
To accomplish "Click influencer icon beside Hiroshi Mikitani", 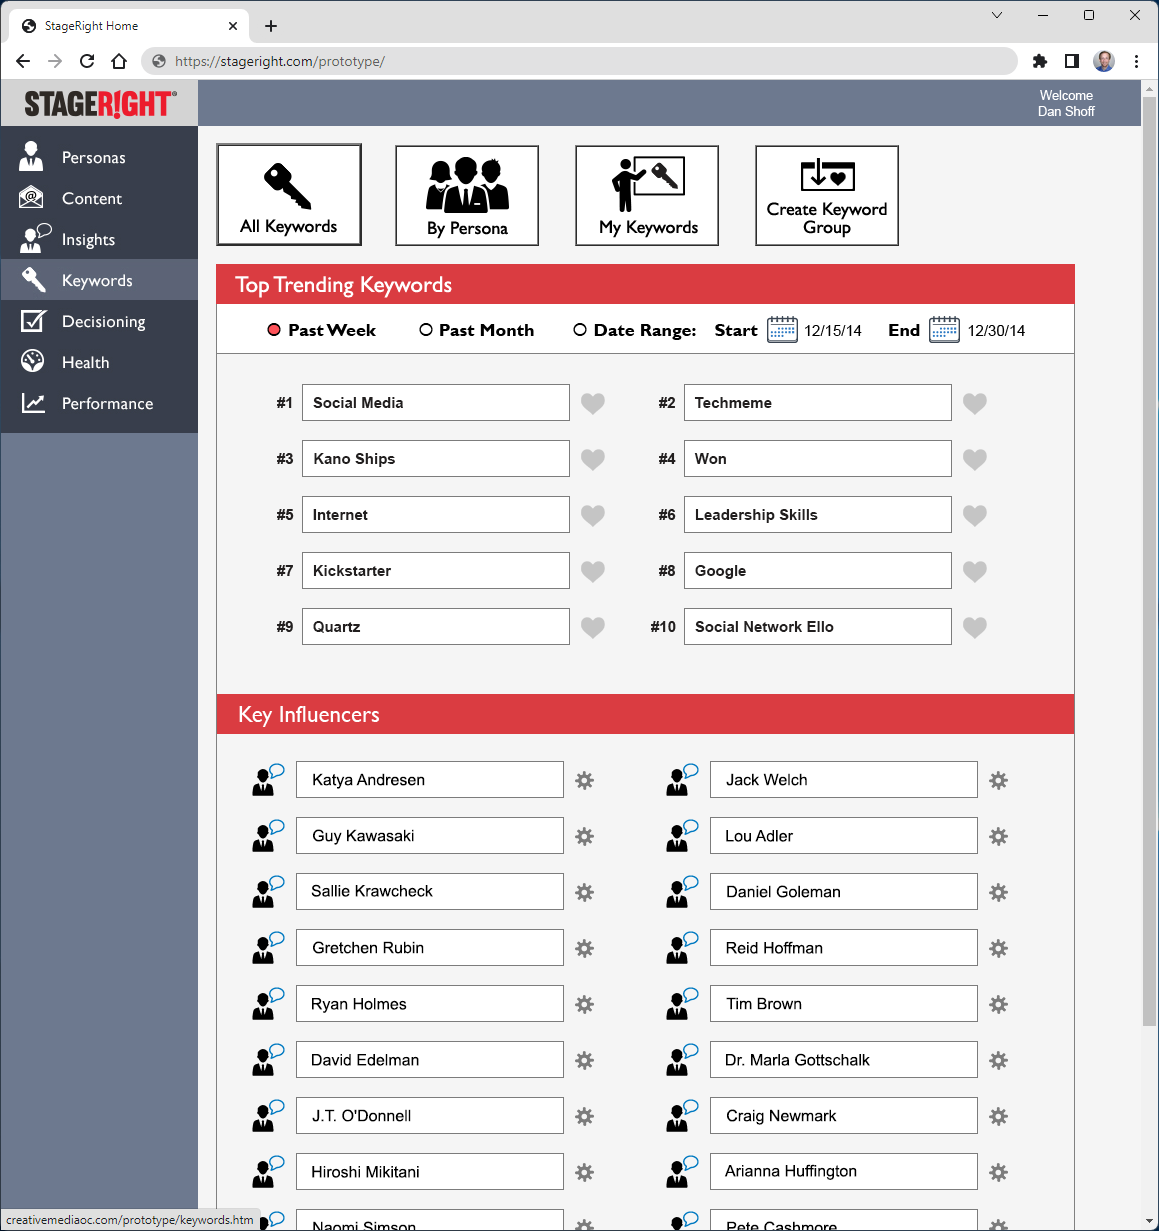I will [268, 1172].
